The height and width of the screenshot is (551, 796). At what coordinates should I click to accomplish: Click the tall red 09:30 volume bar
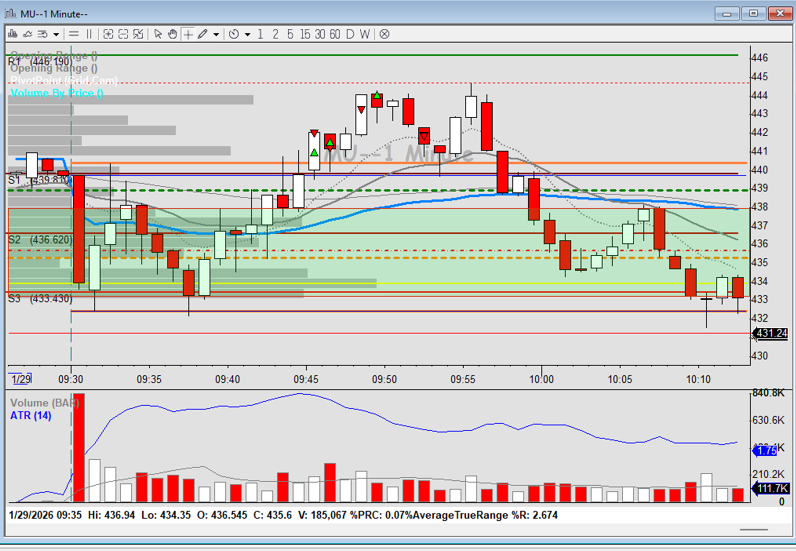79,448
